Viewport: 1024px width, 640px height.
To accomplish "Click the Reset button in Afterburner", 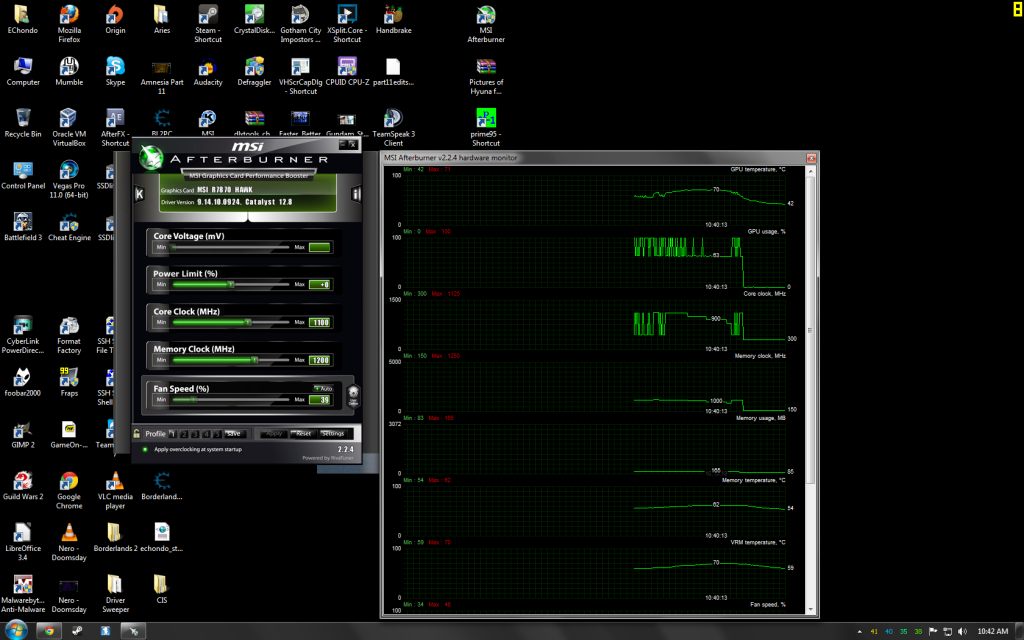I will point(303,434).
